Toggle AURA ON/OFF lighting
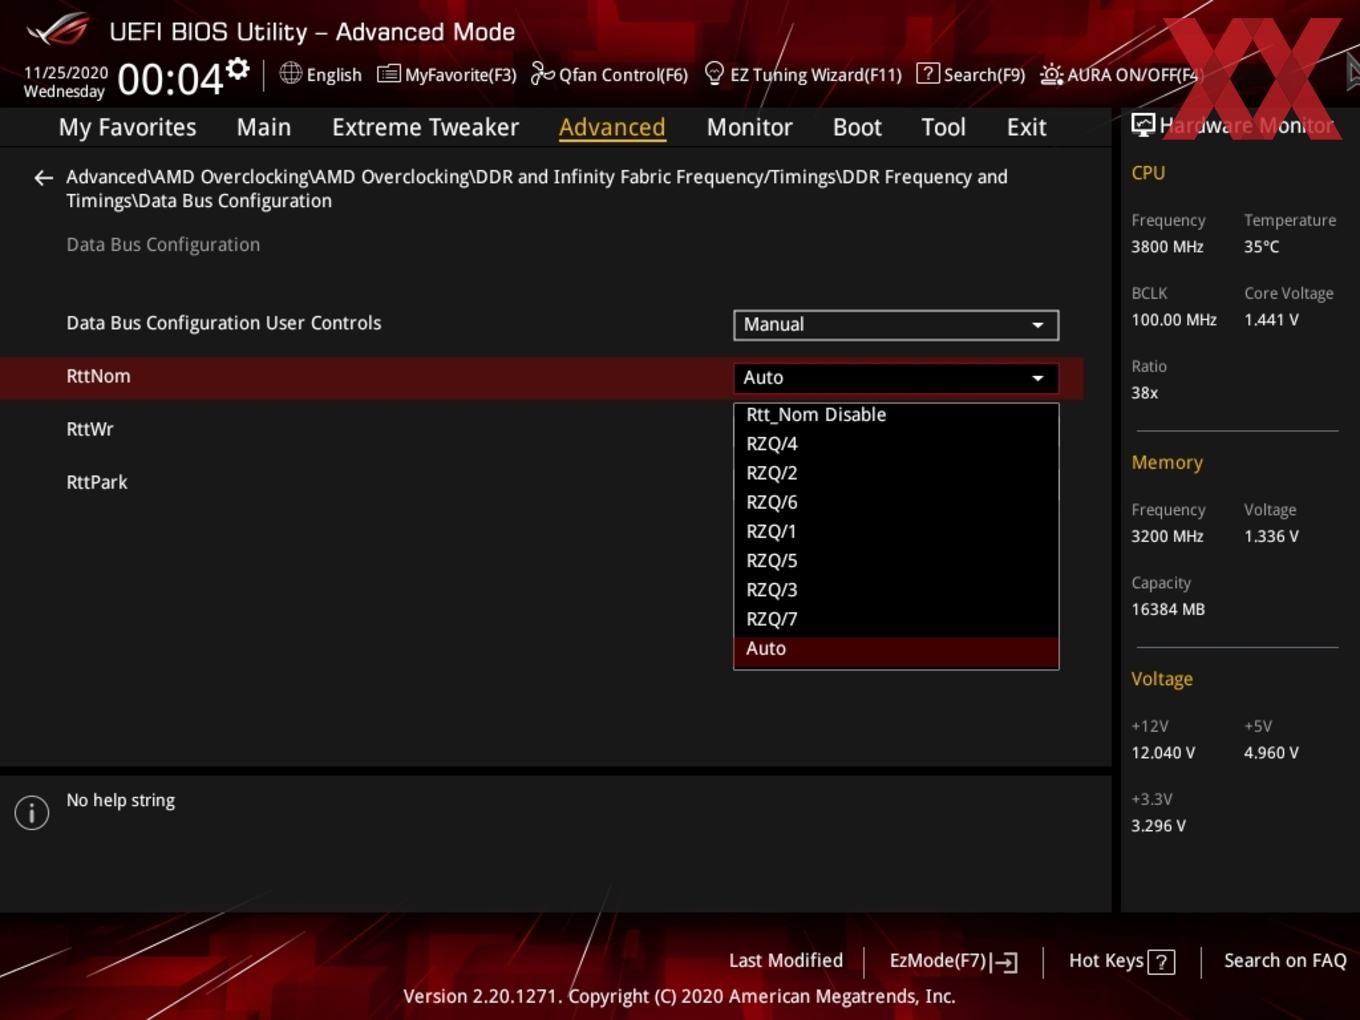The height and width of the screenshot is (1020, 1360). tap(1119, 74)
